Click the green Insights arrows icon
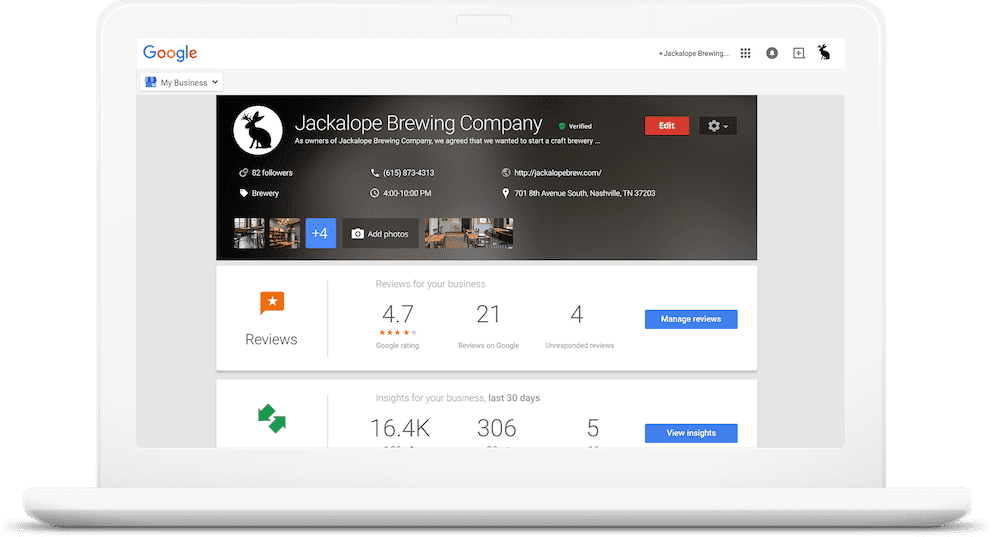Viewport: 992px width, 537px height. (272, 419)
